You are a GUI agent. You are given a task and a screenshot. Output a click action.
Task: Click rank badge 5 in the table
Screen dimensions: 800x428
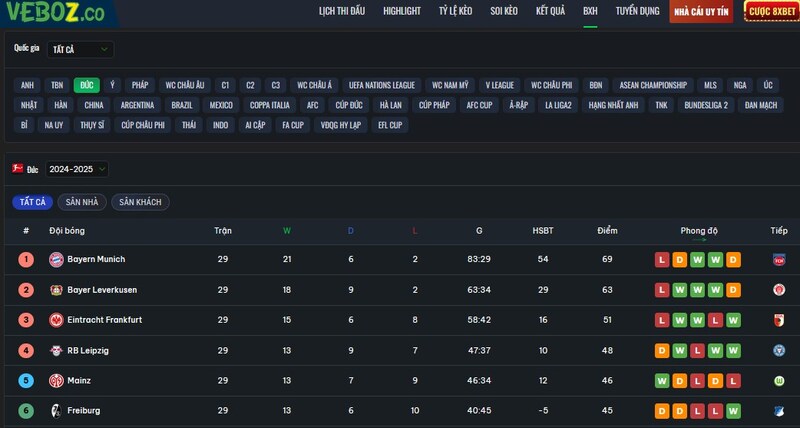(x=26, y=381)
